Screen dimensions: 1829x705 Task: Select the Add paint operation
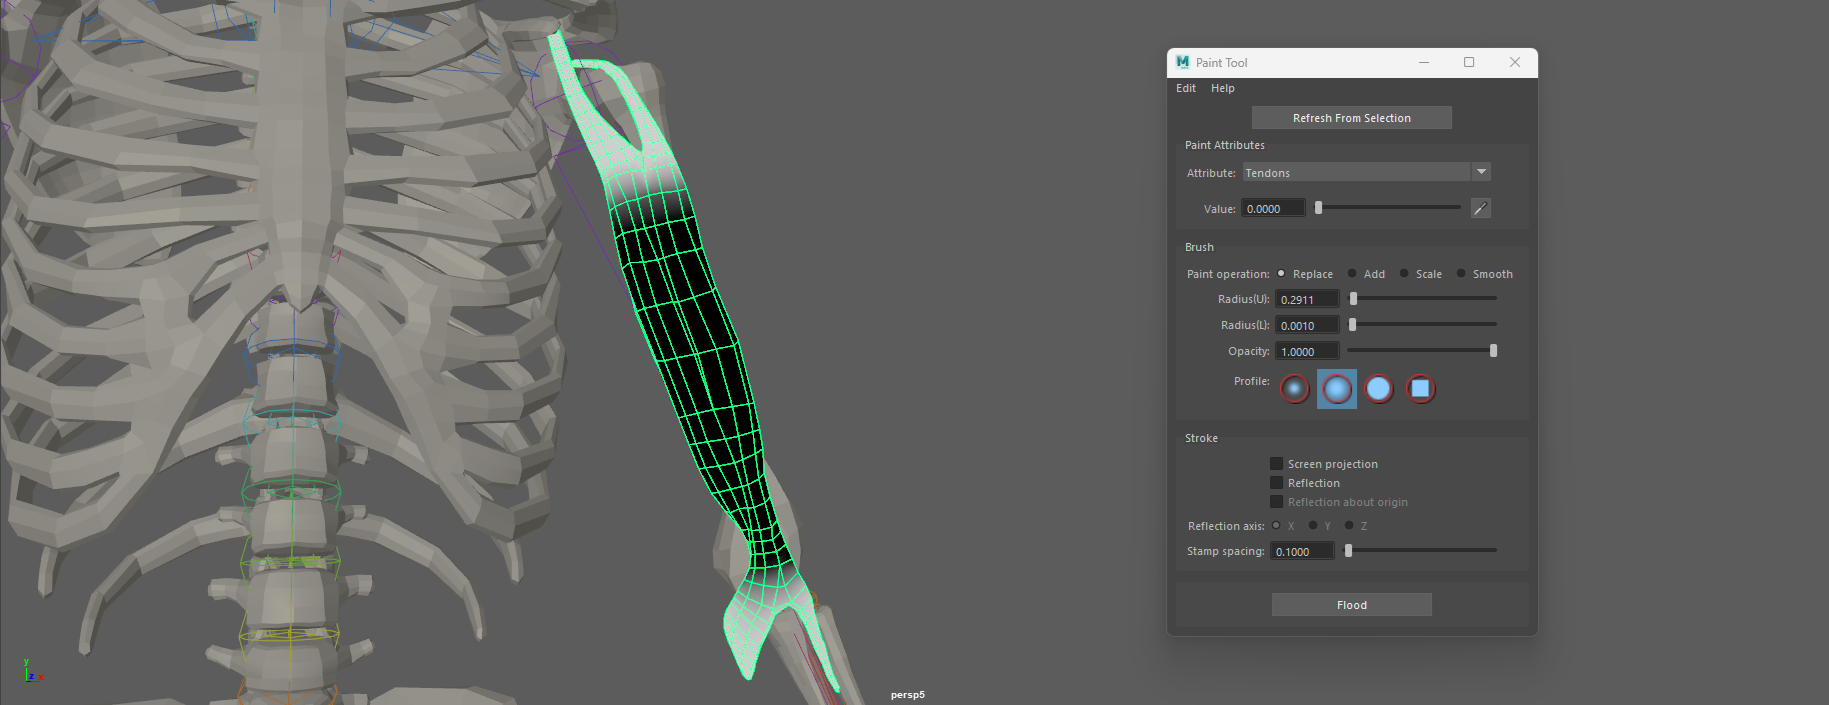click(1352, 274)
